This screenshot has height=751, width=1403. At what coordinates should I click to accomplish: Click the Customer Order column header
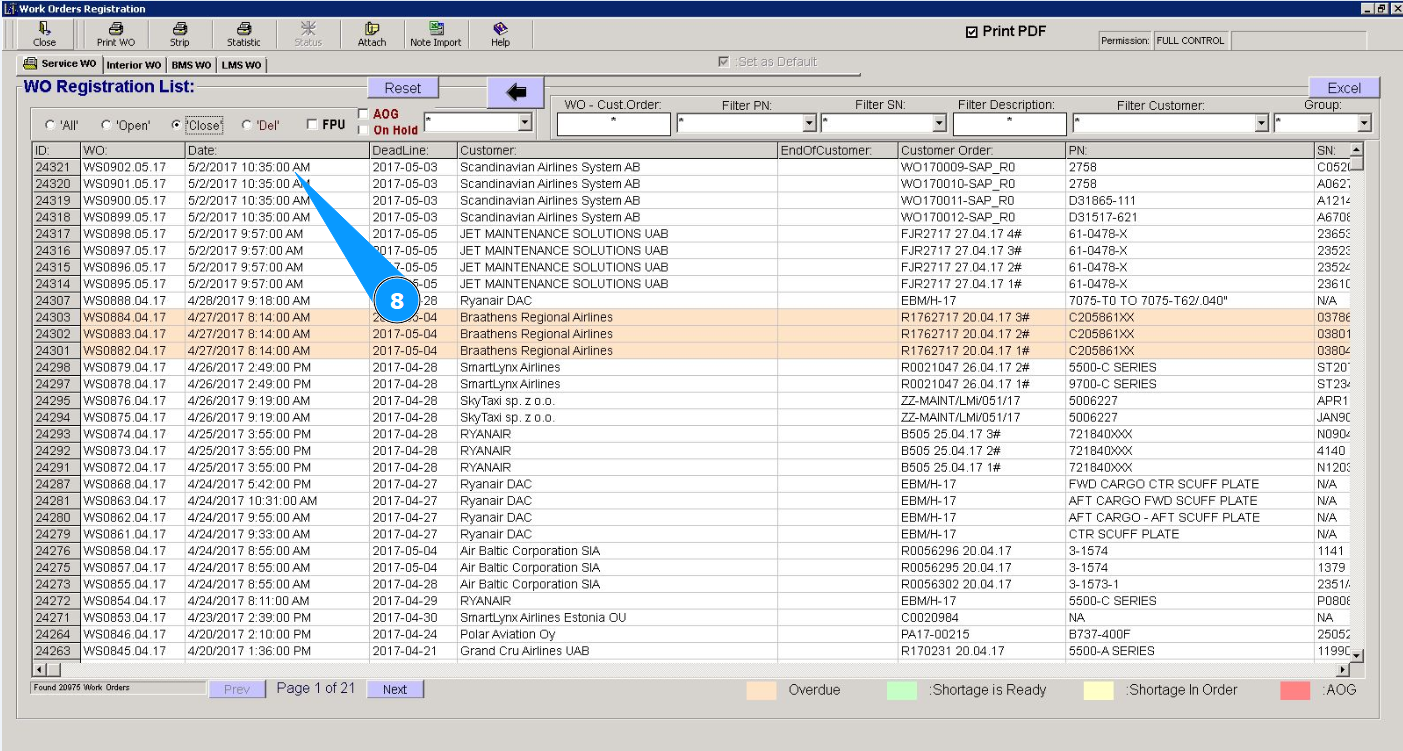pyautogui.click(x=982, y=150)
